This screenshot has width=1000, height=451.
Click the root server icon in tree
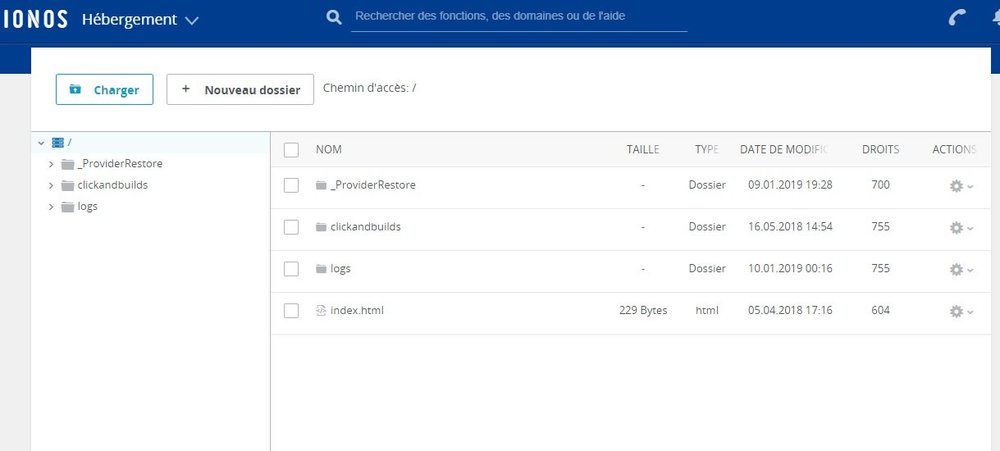tap(58, 143)
